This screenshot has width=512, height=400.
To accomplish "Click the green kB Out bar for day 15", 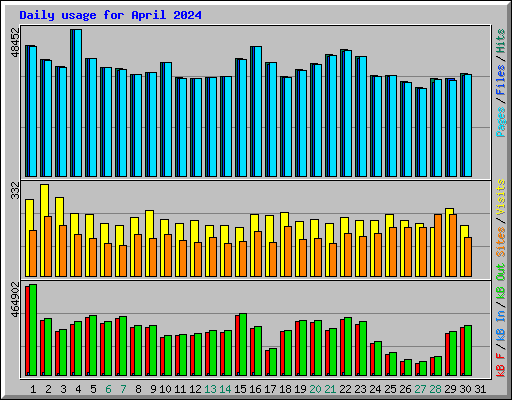I will point(243,344).
